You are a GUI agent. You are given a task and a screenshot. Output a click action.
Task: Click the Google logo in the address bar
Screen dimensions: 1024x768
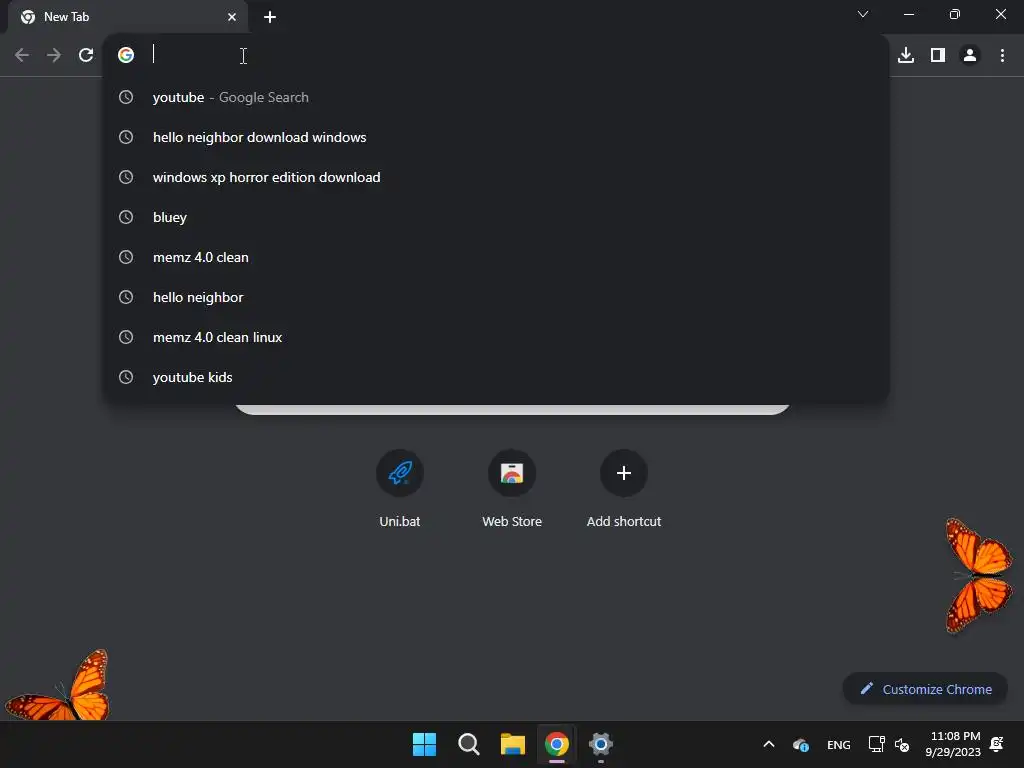(x=126, y=55)
